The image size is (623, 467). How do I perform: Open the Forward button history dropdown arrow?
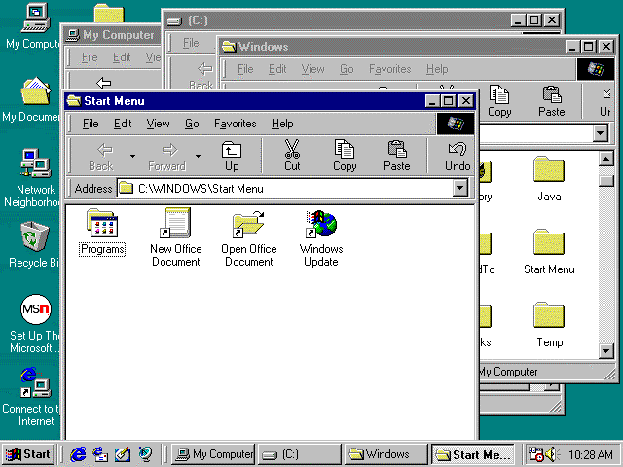[x=198, y=156]
